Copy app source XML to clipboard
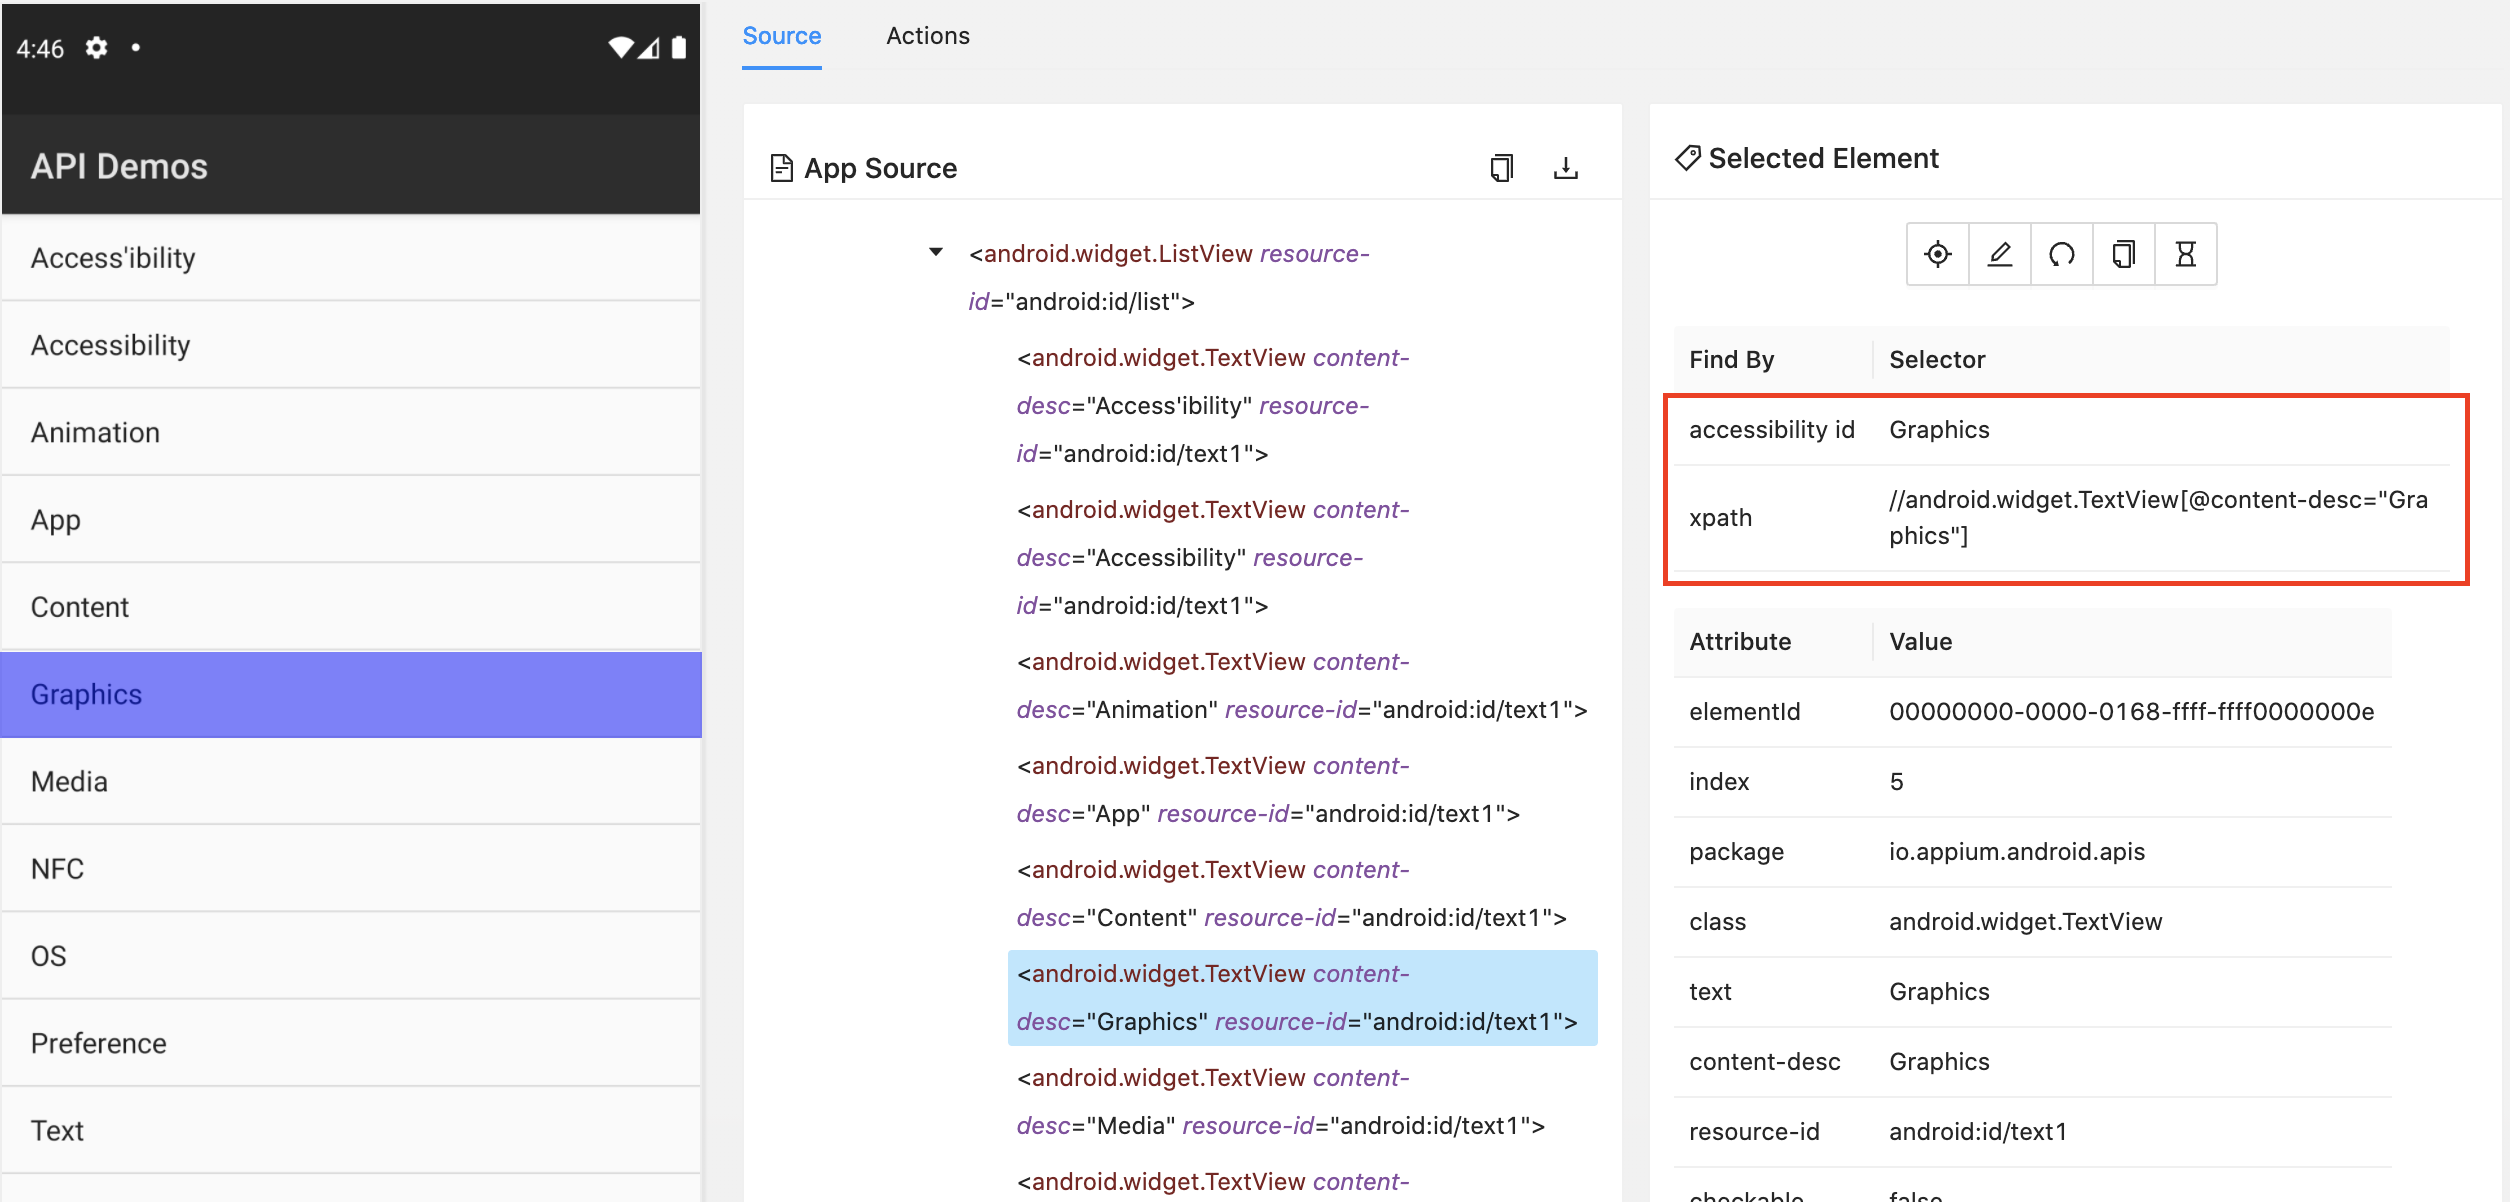This screenshot has height=1202, width=2510. (x=1501, y=168)
